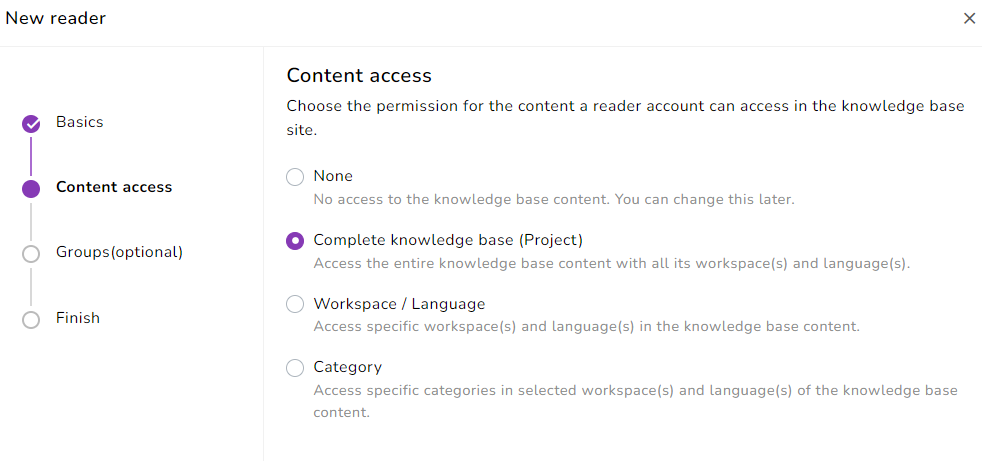Click the filled Content access step dot
This screenshot has height=461, width=982.
(x=31, y=189)
